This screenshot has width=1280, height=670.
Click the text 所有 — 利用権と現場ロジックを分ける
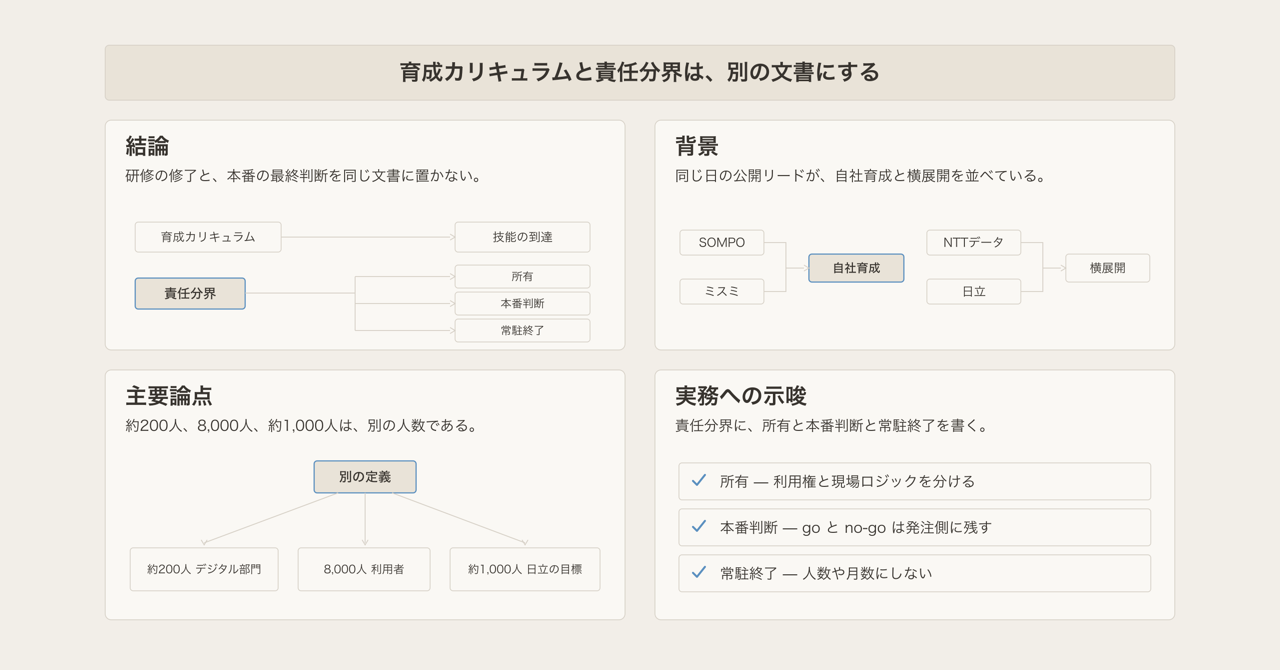pyautogui.click(x=847, y=481)
